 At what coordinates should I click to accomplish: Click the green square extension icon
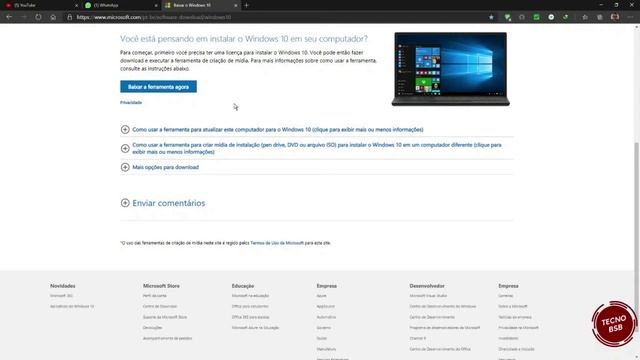pyautogui.click(x=536, y=17)
